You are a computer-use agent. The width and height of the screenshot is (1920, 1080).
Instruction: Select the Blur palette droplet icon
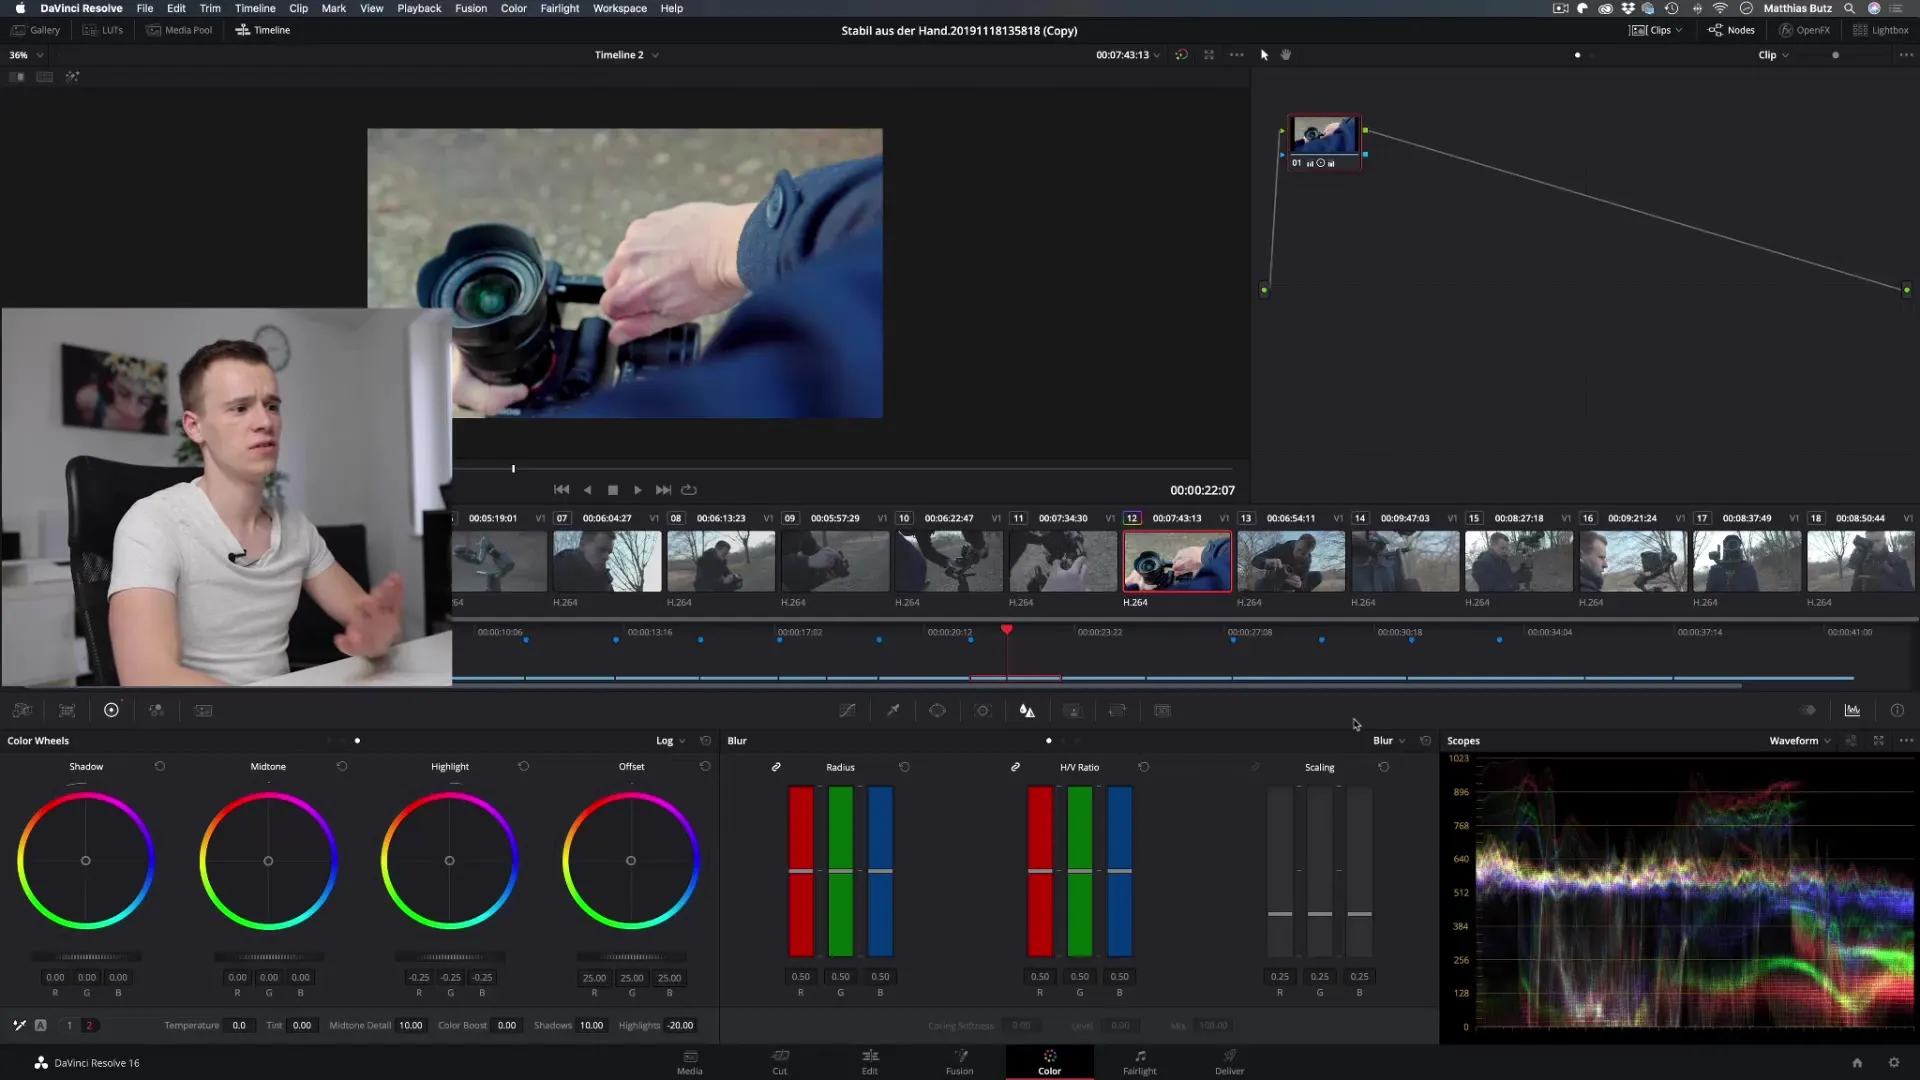tap(1027, 710)
